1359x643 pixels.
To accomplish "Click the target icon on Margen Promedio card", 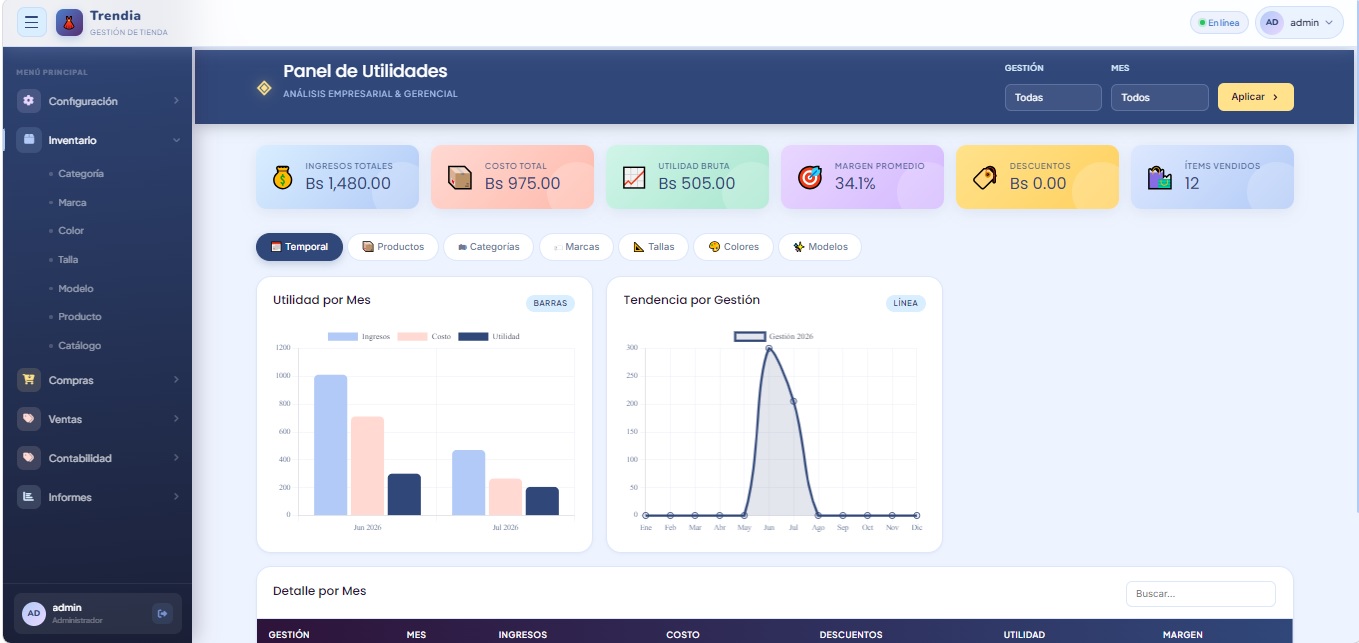I will pos(810,177).
